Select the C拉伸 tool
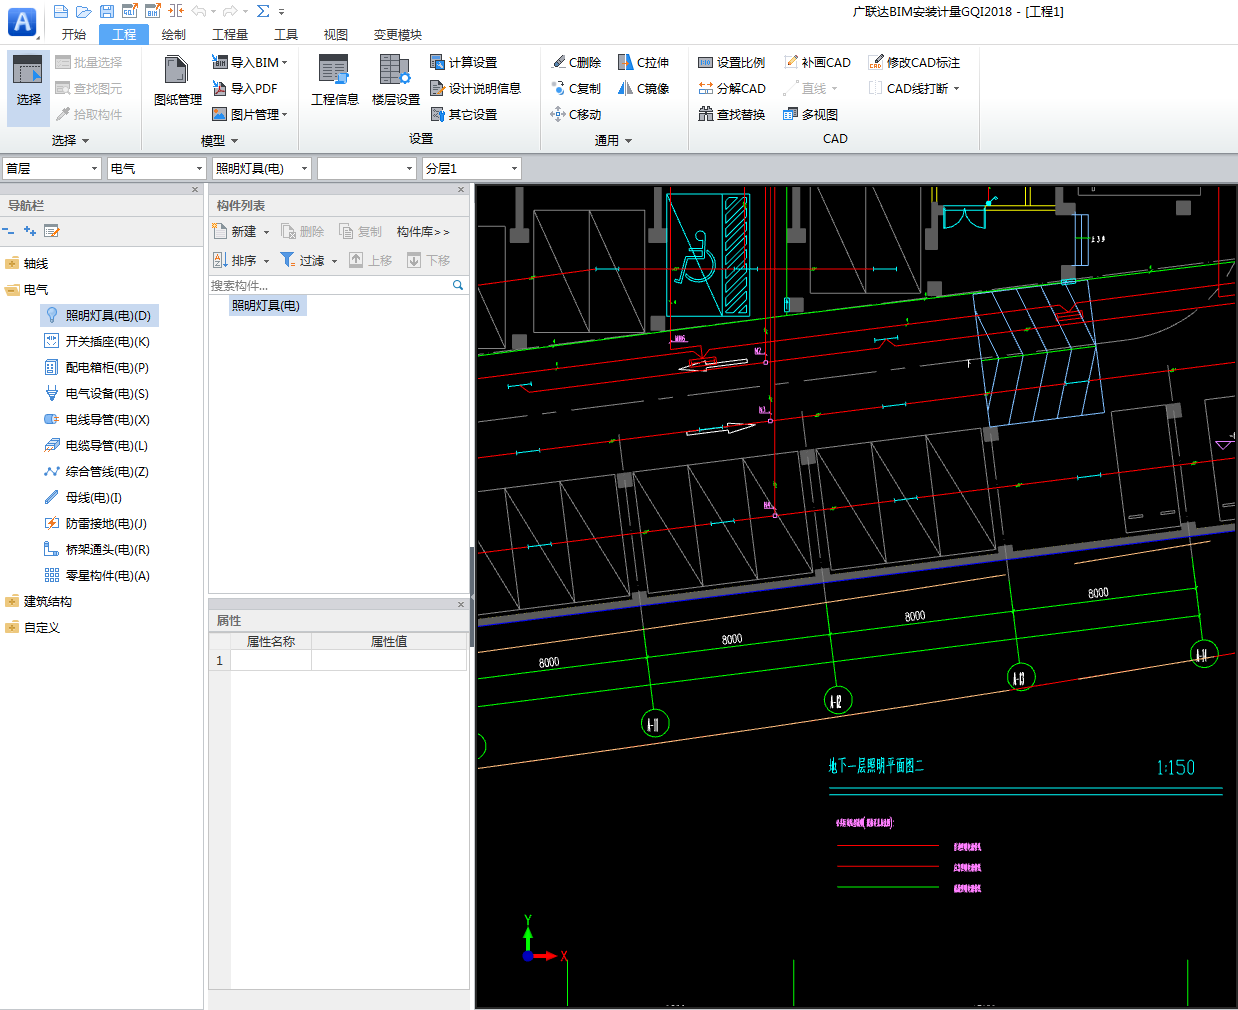The image size is (1238, 1010). pyautogui.click(x=643, y=62)
